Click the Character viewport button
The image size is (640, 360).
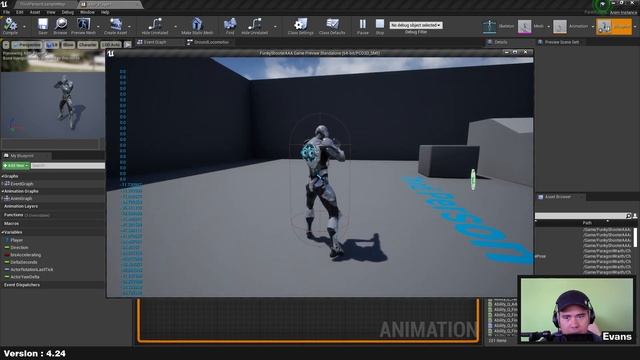tap(88, 45)
